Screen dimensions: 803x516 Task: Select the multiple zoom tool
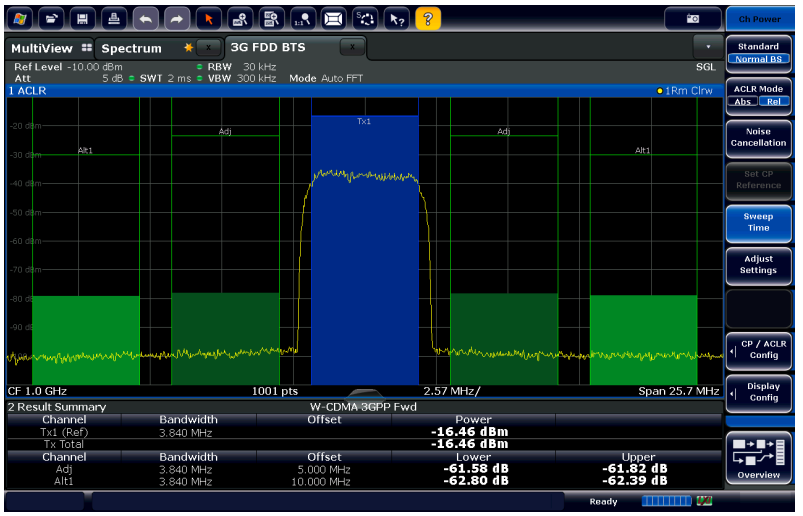[271, 19]
